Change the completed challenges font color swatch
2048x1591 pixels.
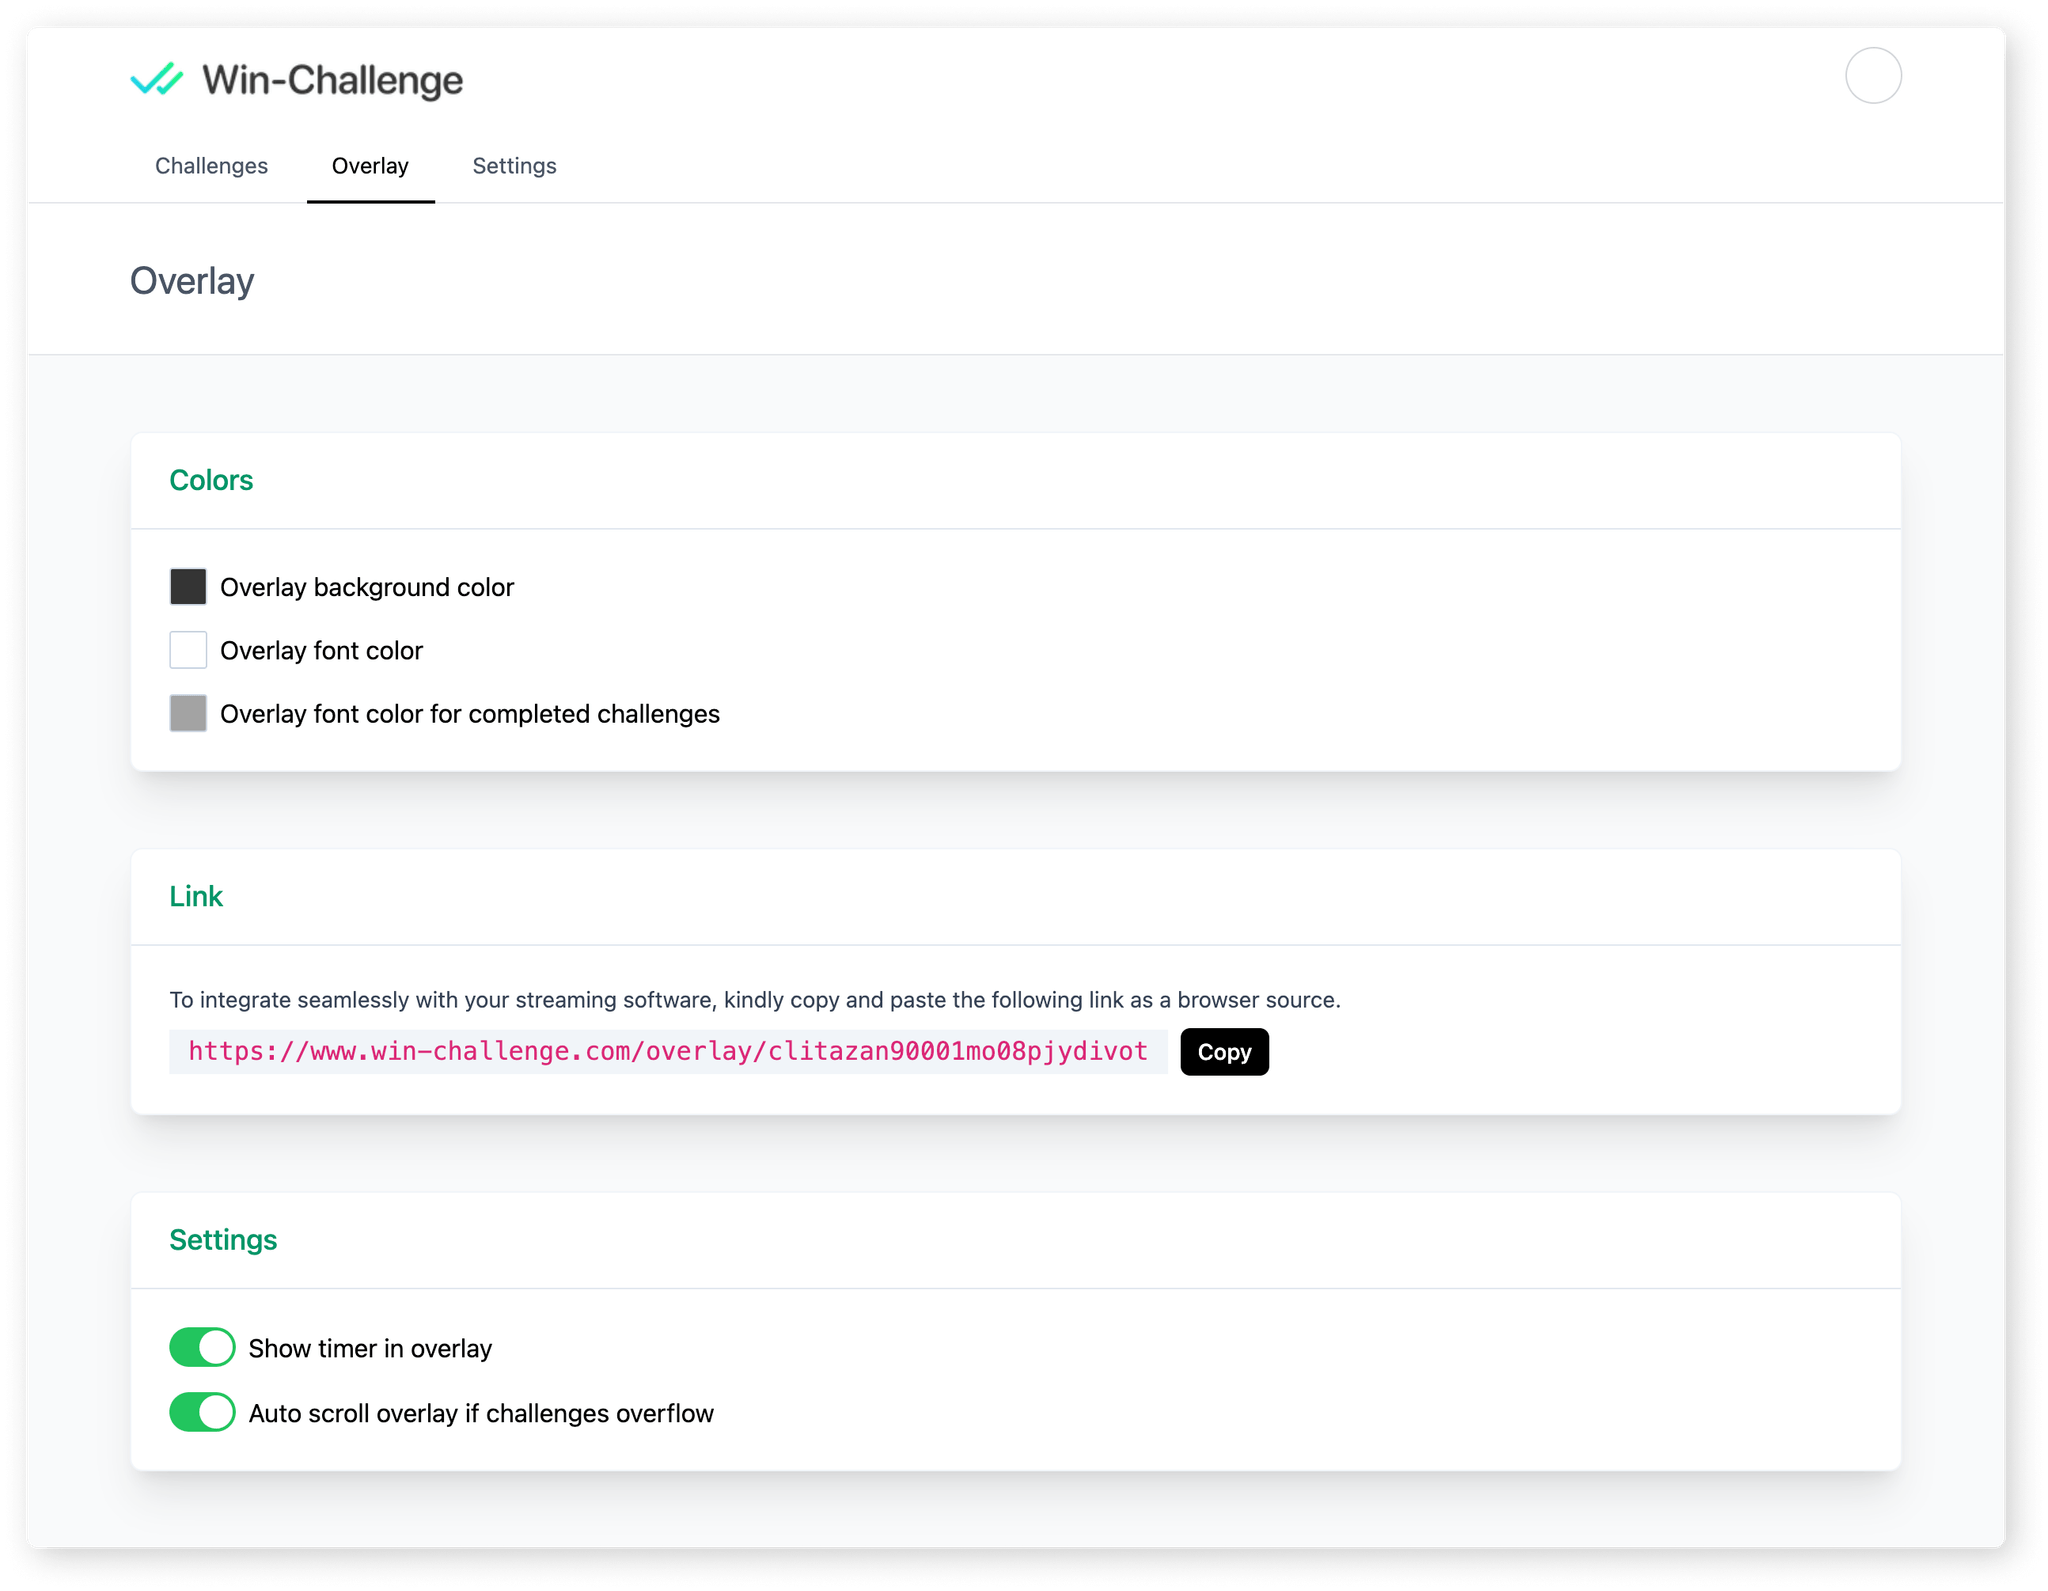click(x=188, y=713)
